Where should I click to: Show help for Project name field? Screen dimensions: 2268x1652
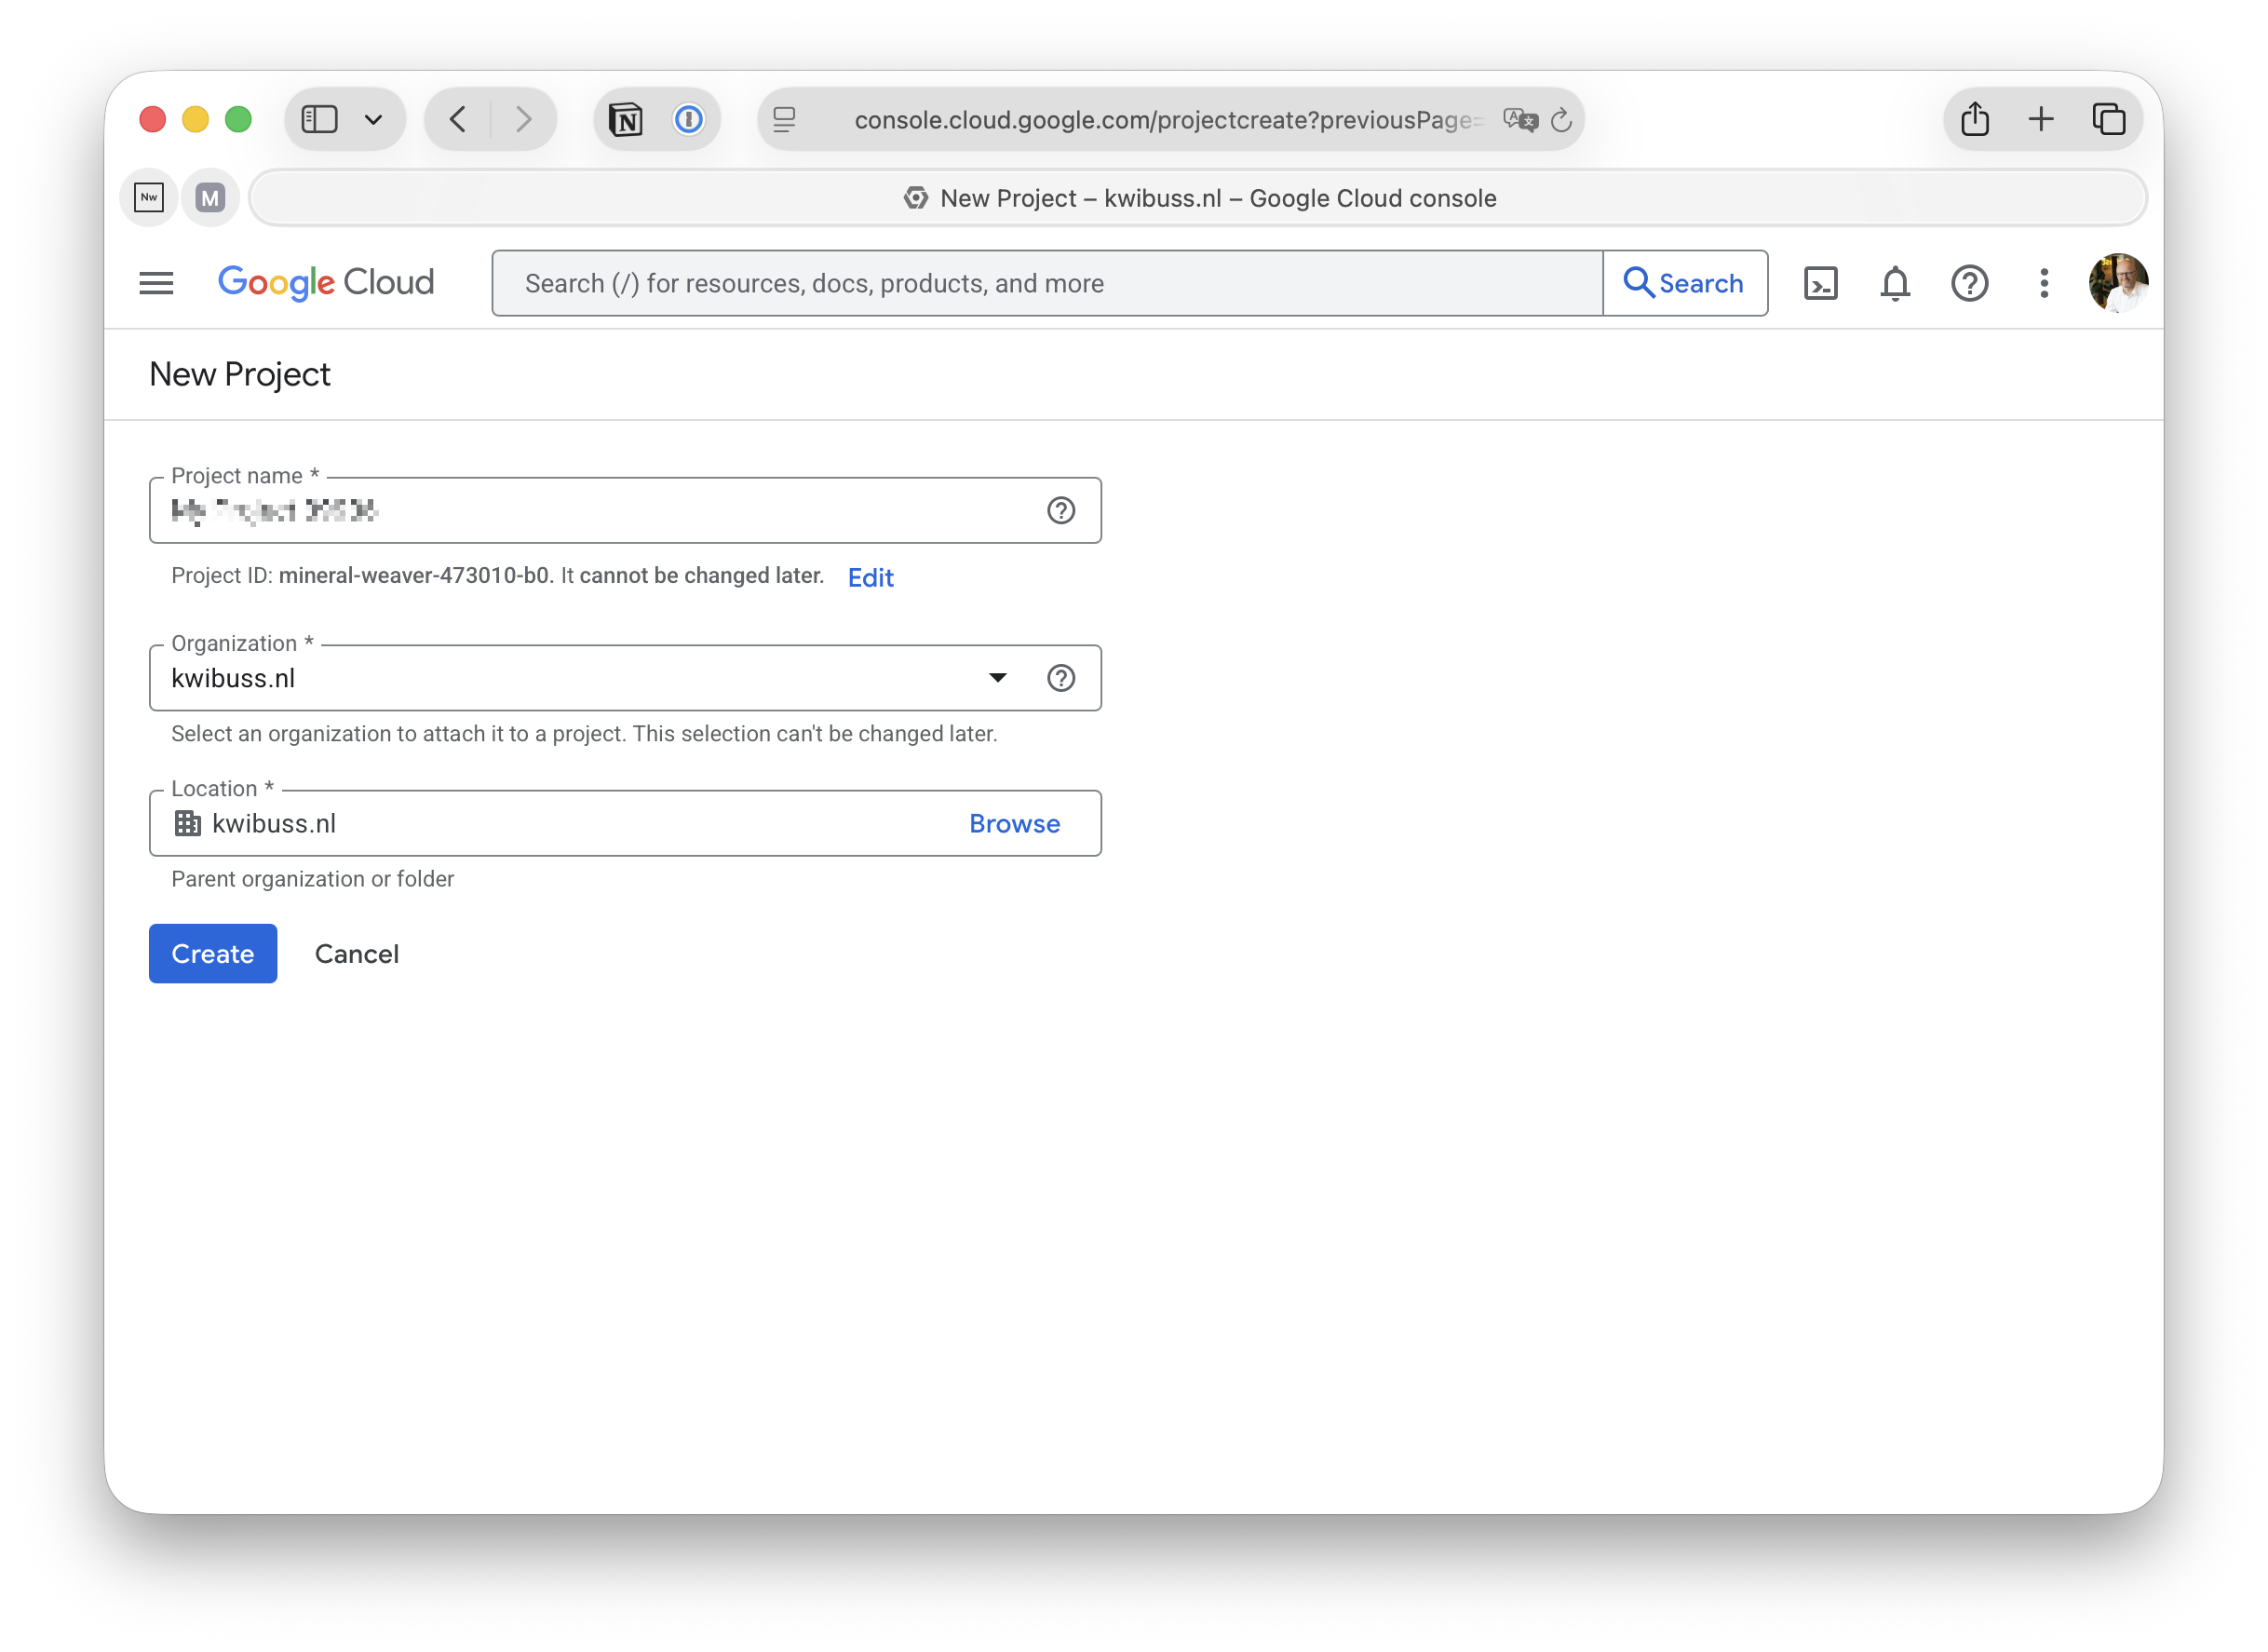(1061, 511)
